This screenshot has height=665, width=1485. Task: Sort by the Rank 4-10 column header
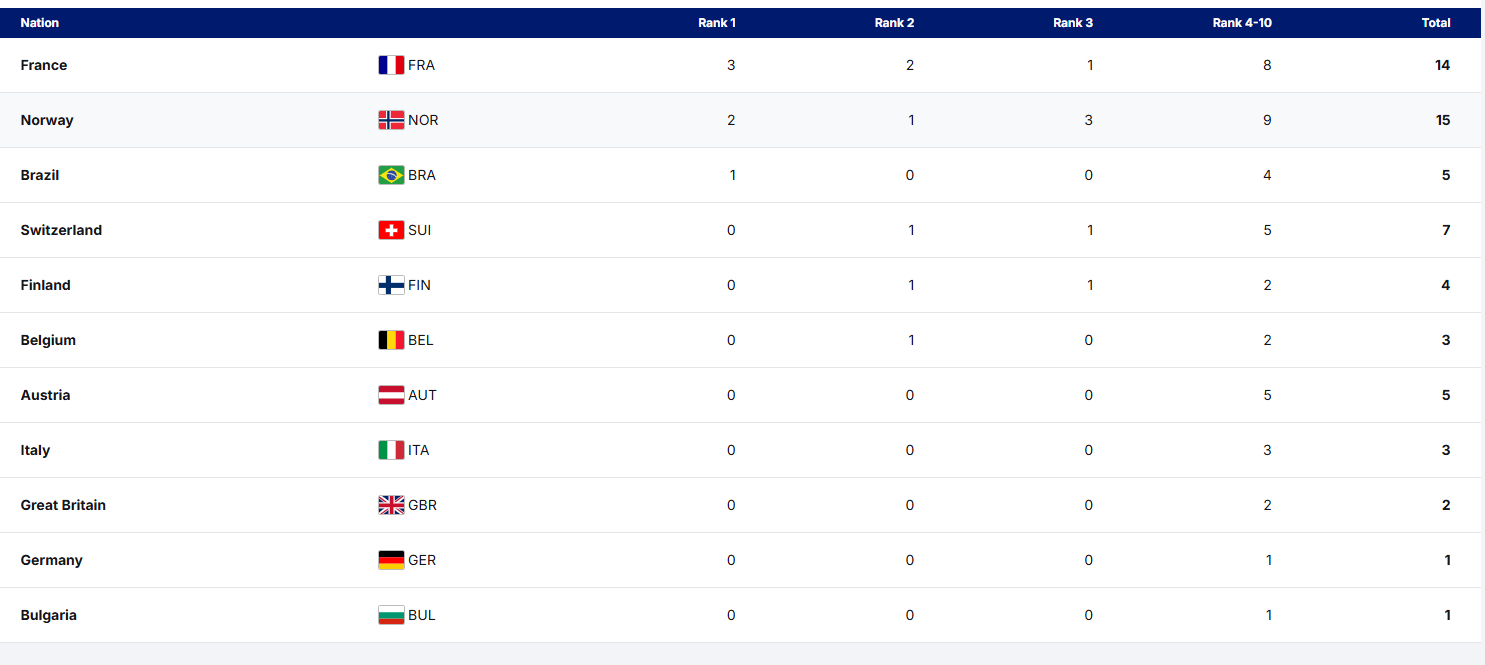coord(1242,23)
